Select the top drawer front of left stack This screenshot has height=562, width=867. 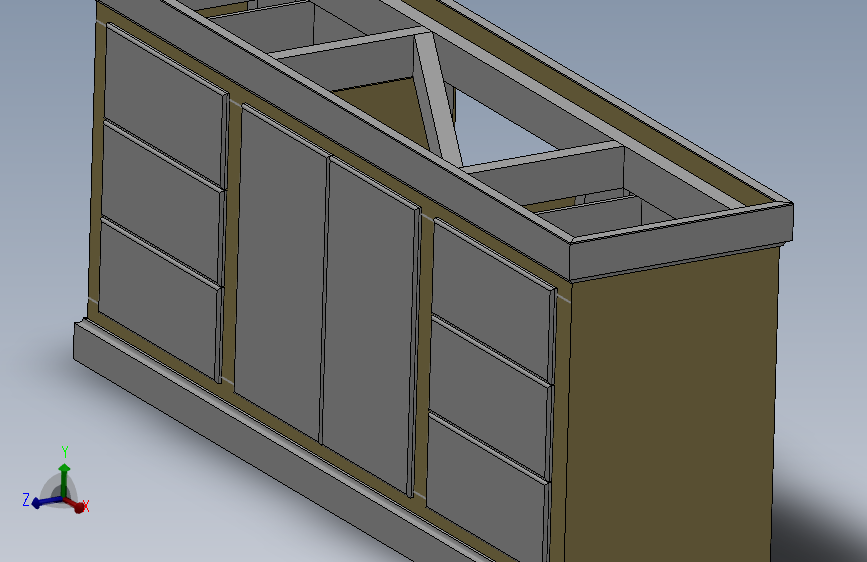pyautogui.click(x=165, y=105)
